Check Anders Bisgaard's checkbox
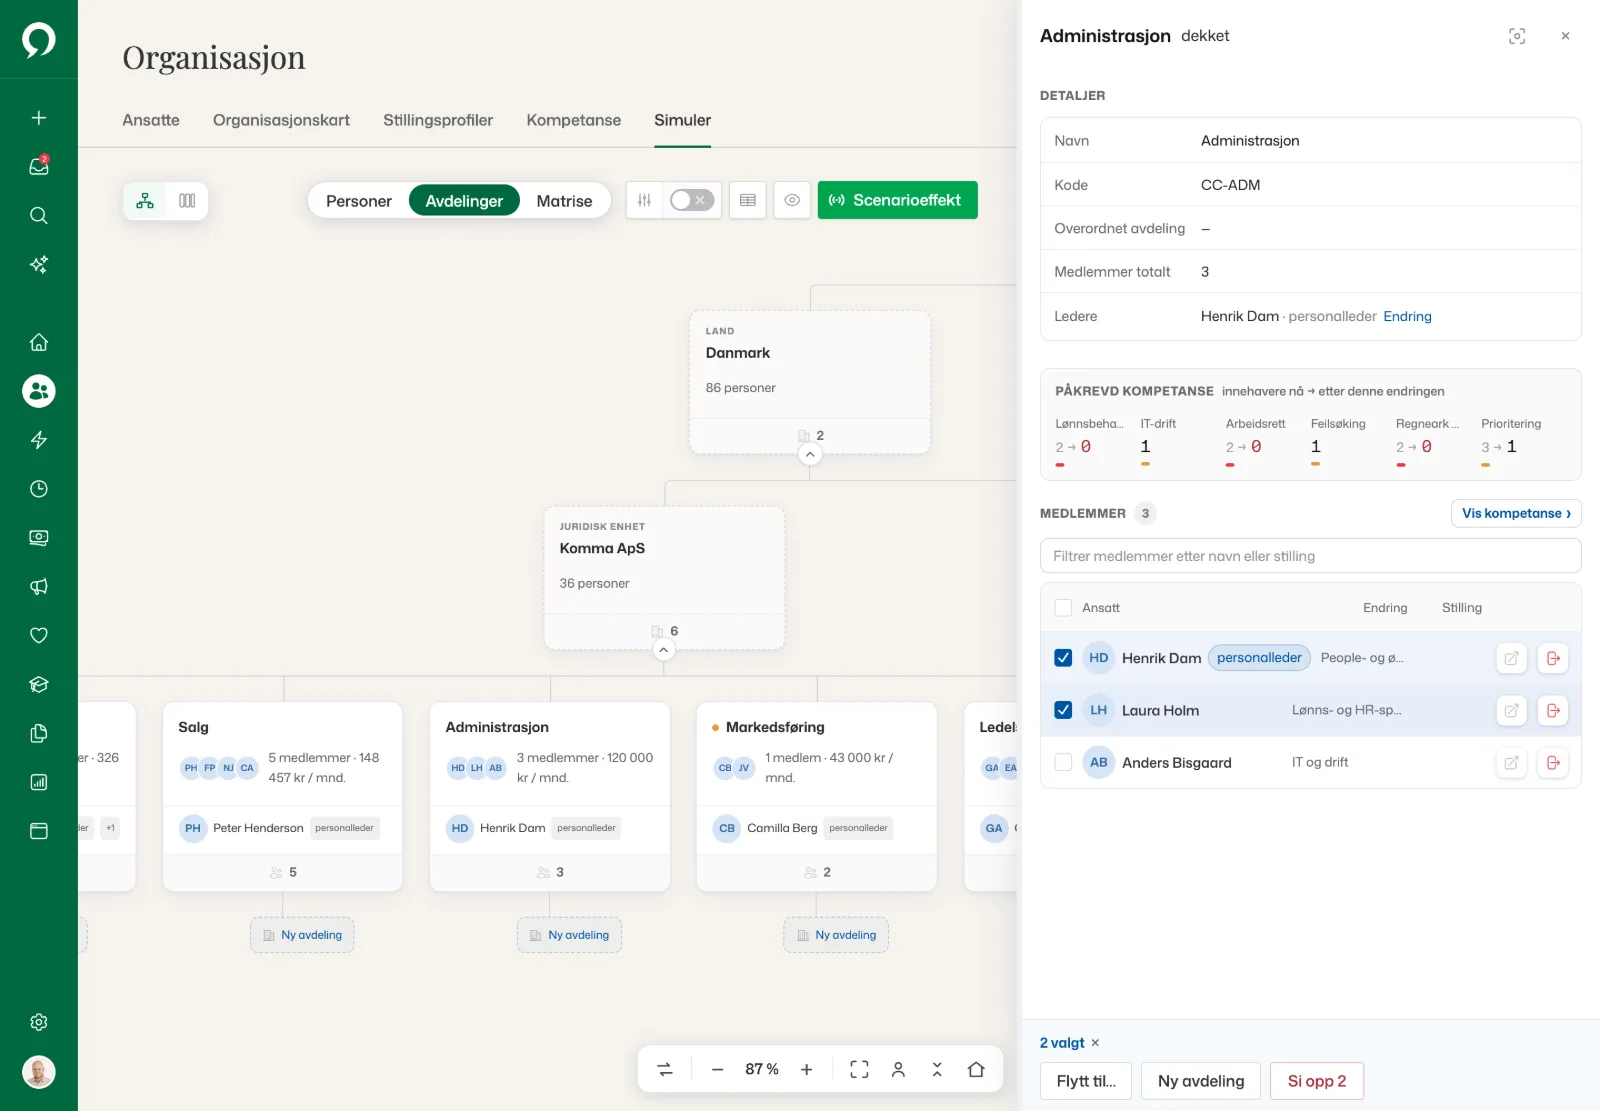This screenshot has width=1600, height=1111. 1063,762
